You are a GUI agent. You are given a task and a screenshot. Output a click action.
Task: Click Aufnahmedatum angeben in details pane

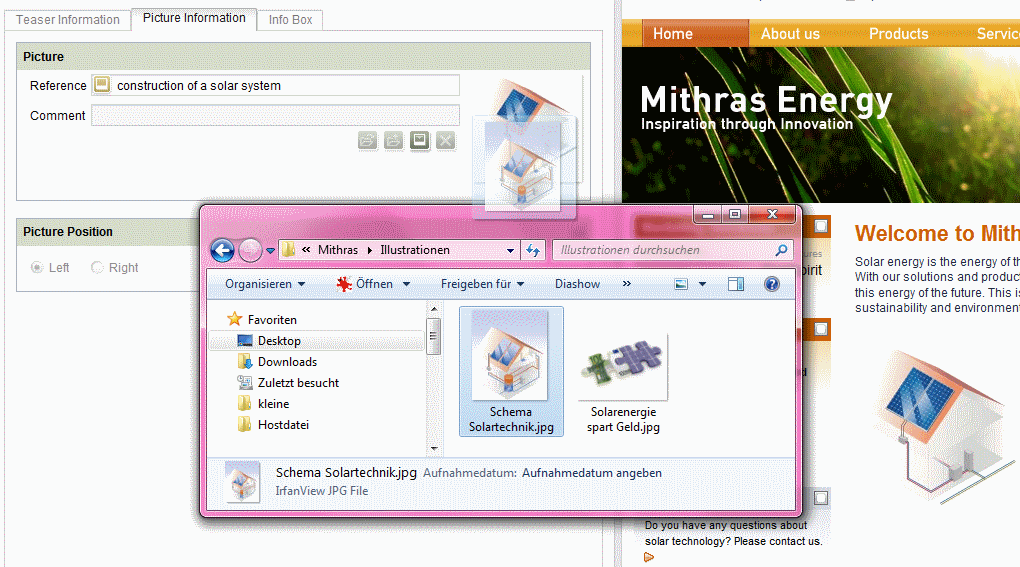tap(592, 473)
